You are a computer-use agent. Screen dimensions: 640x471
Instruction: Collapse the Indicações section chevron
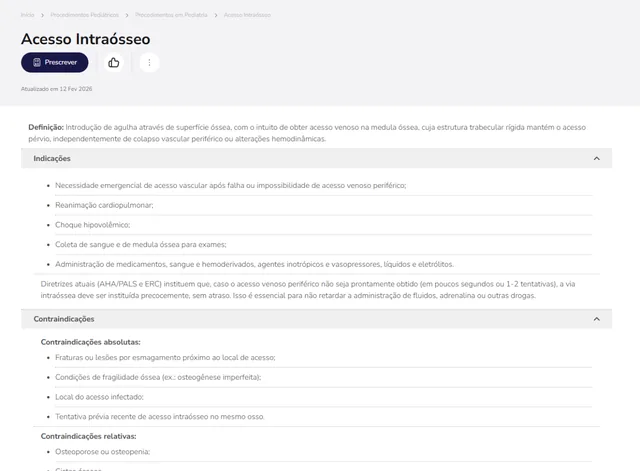coord(597,158)
